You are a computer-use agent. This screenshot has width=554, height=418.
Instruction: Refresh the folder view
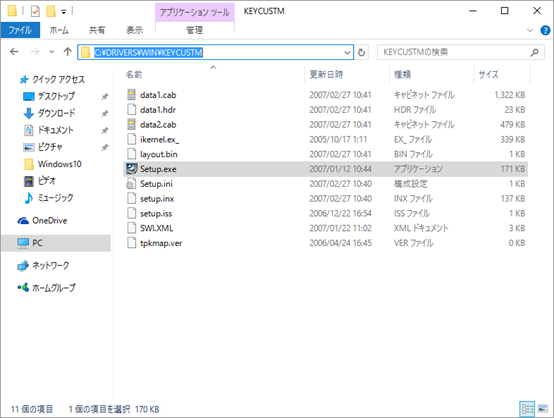click(361, 53)
